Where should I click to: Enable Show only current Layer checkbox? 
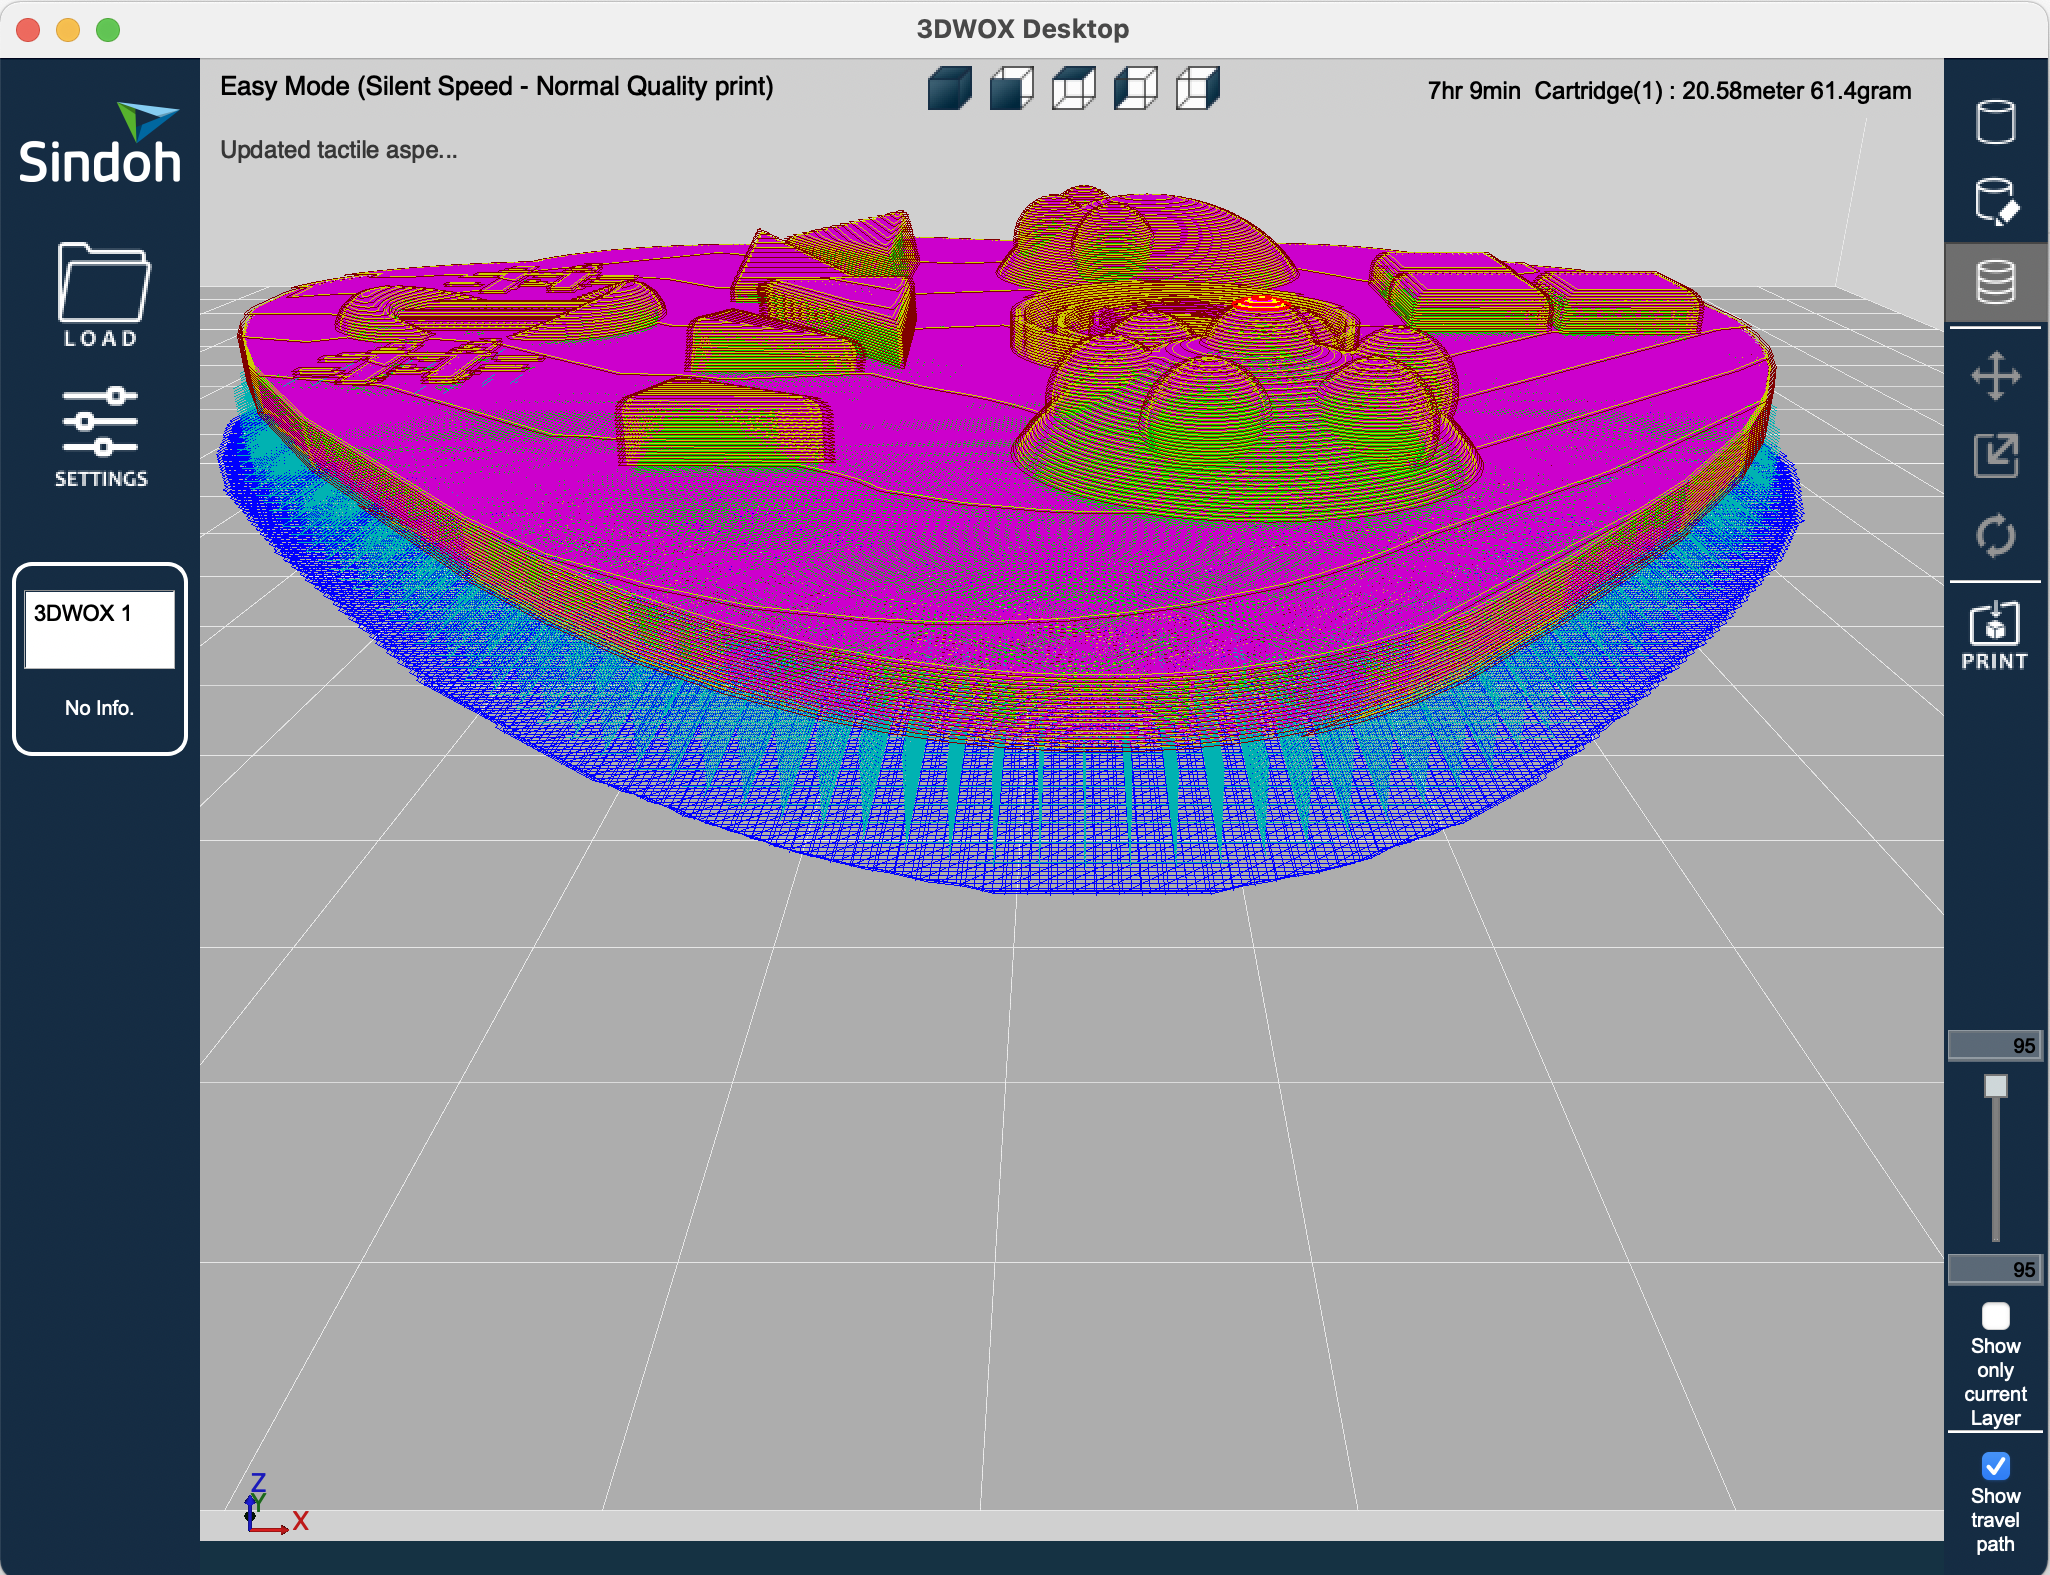pos(1995,1316)
